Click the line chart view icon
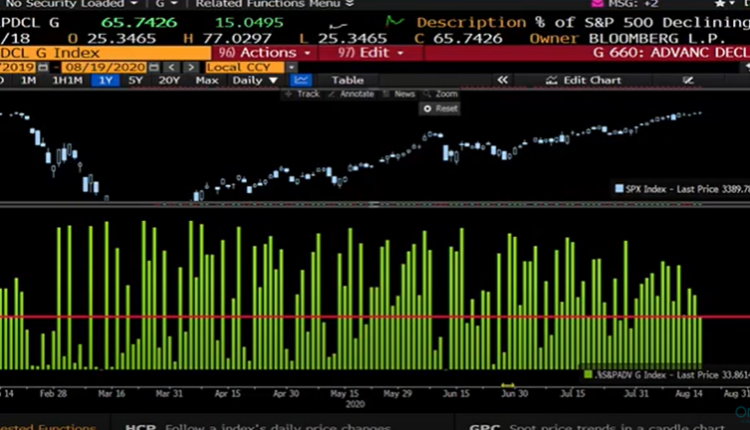The width and height of the screenshot is (750, 430). pos(302,80)
